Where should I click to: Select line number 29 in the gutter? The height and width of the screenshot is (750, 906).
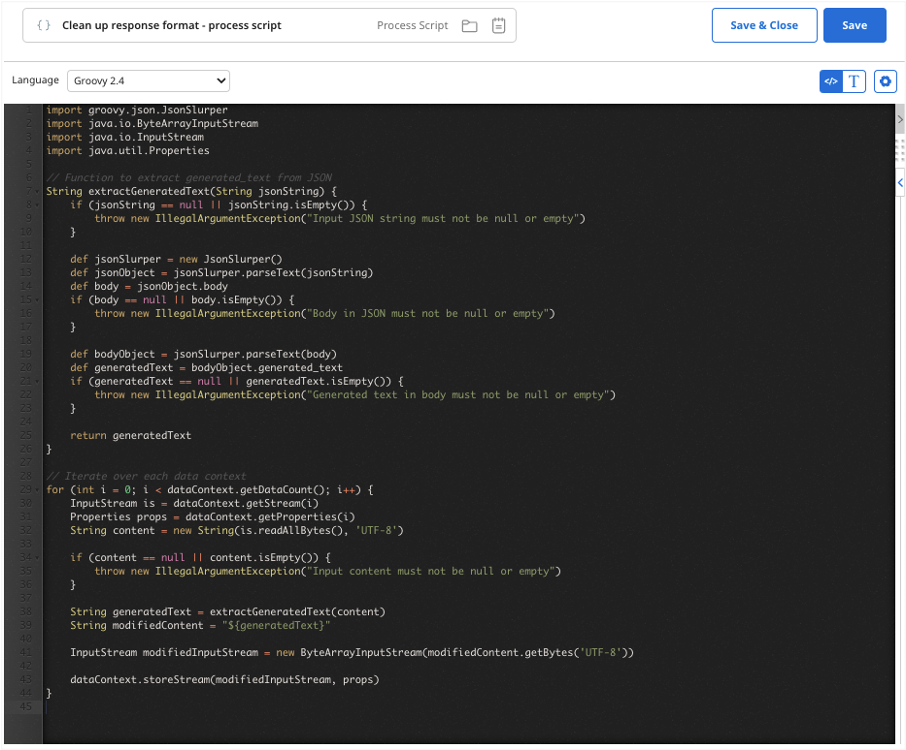point(26,489)
